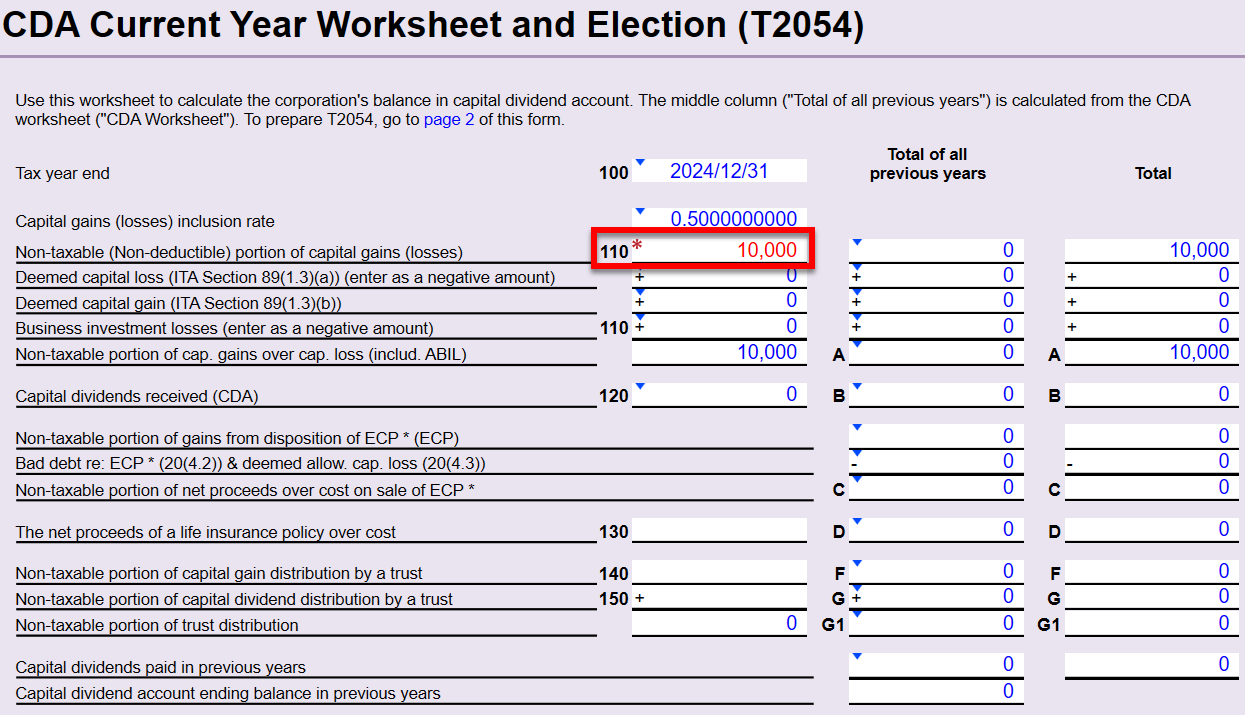Image resolution: width=1245 pixels, height=715 pixels.
Task: Select total column row G1 value
Action: 1152,623
